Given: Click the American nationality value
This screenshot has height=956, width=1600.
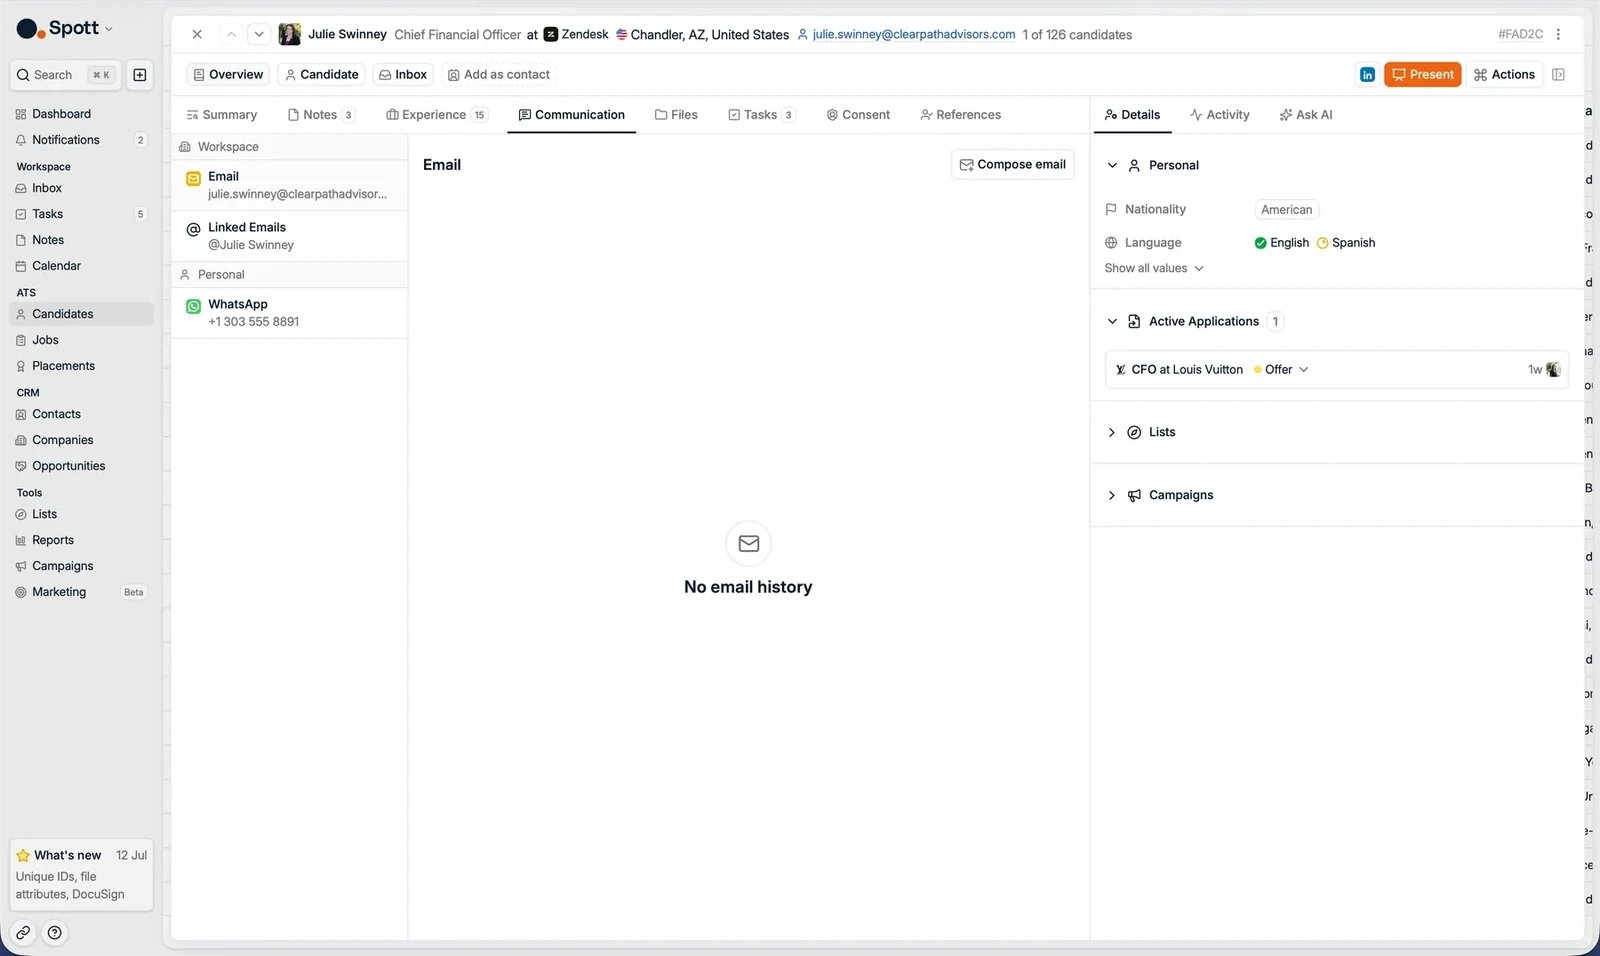Looking at the screenshot, I should click(x=1286, y=210).
